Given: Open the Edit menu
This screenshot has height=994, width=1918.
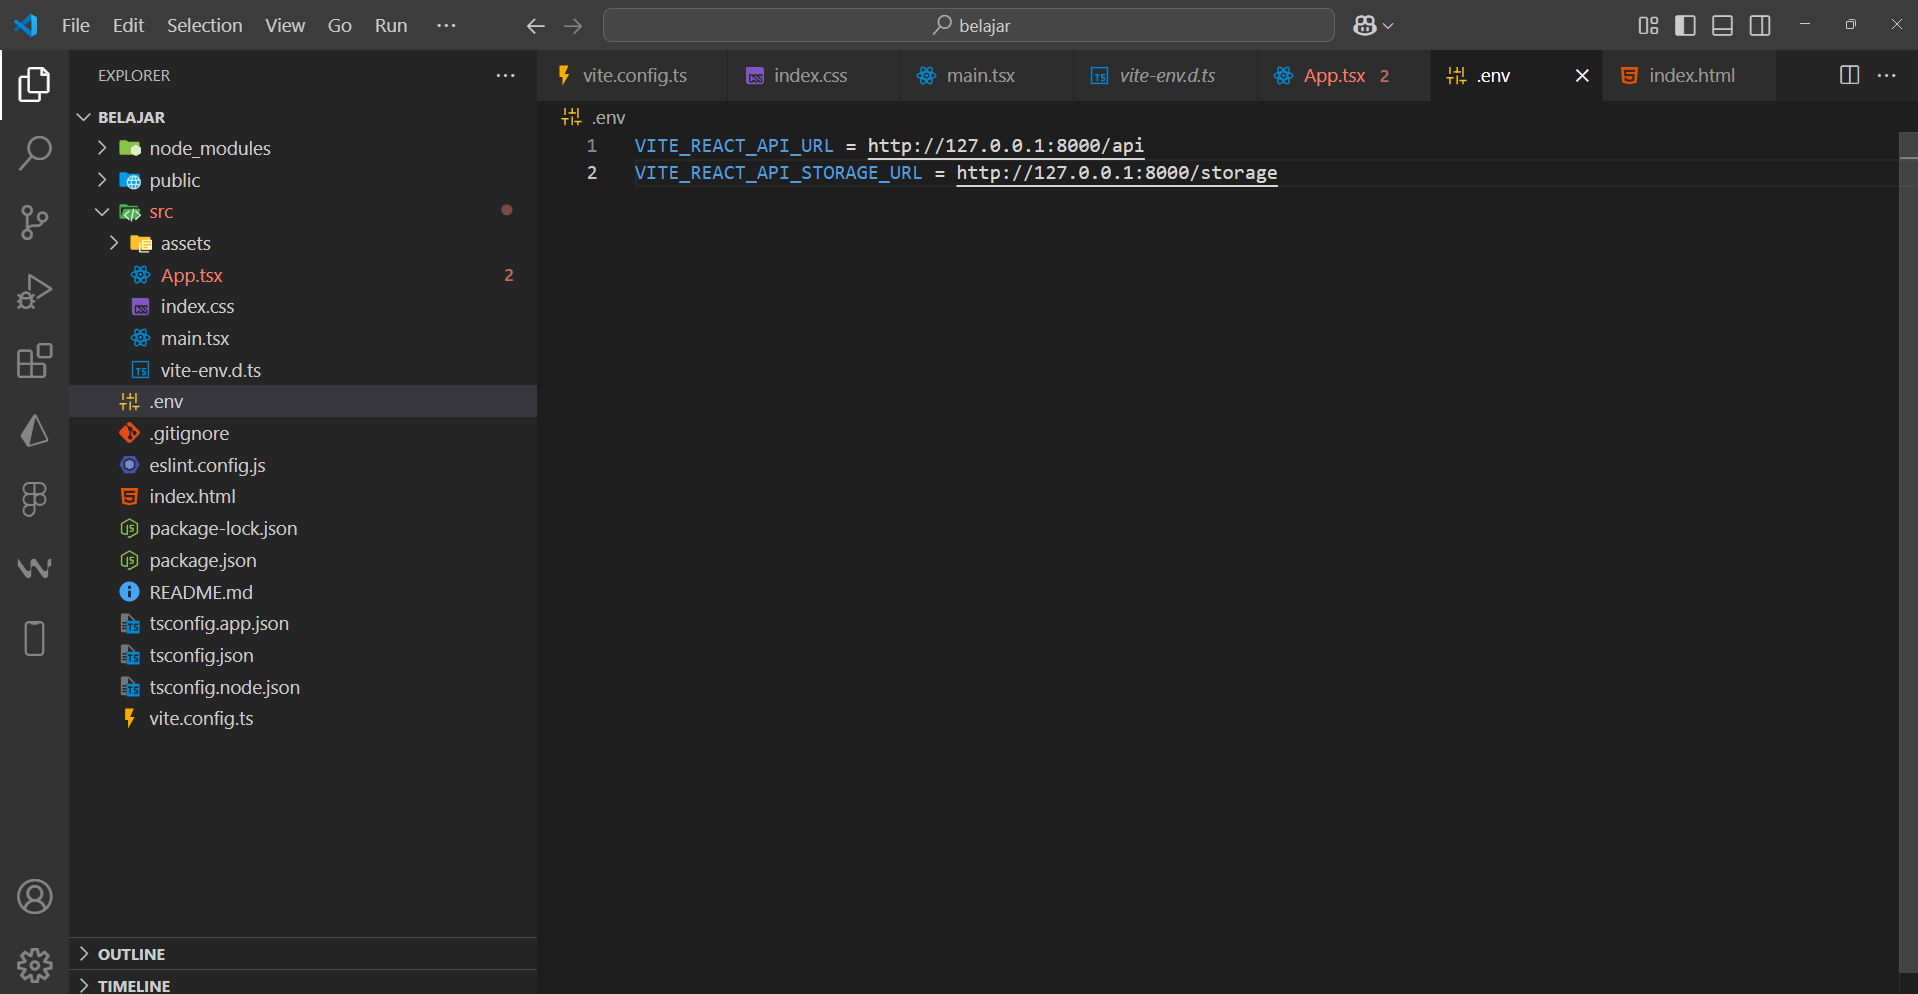Looking at the screenshot, I should click(x=128, y=26).
